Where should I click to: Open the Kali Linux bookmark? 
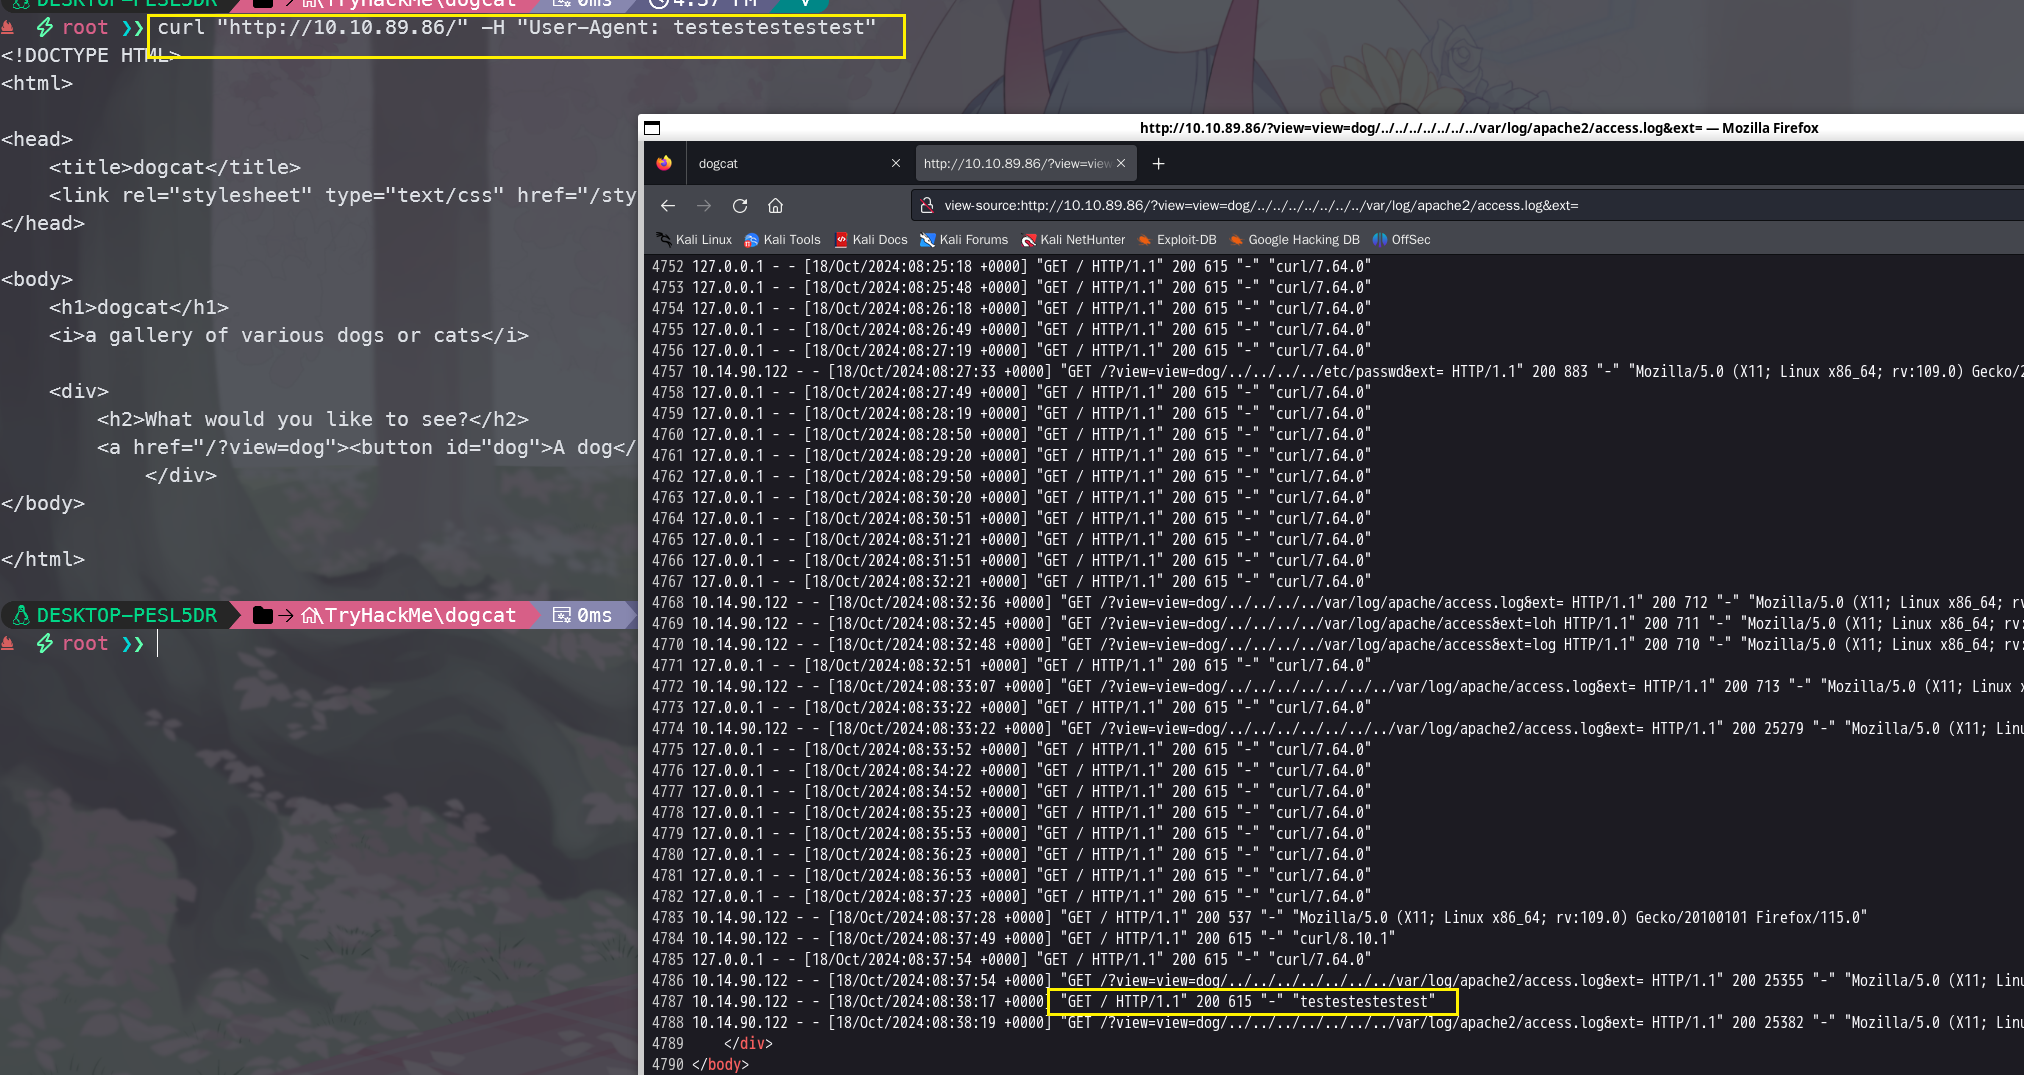coord(694,240)
